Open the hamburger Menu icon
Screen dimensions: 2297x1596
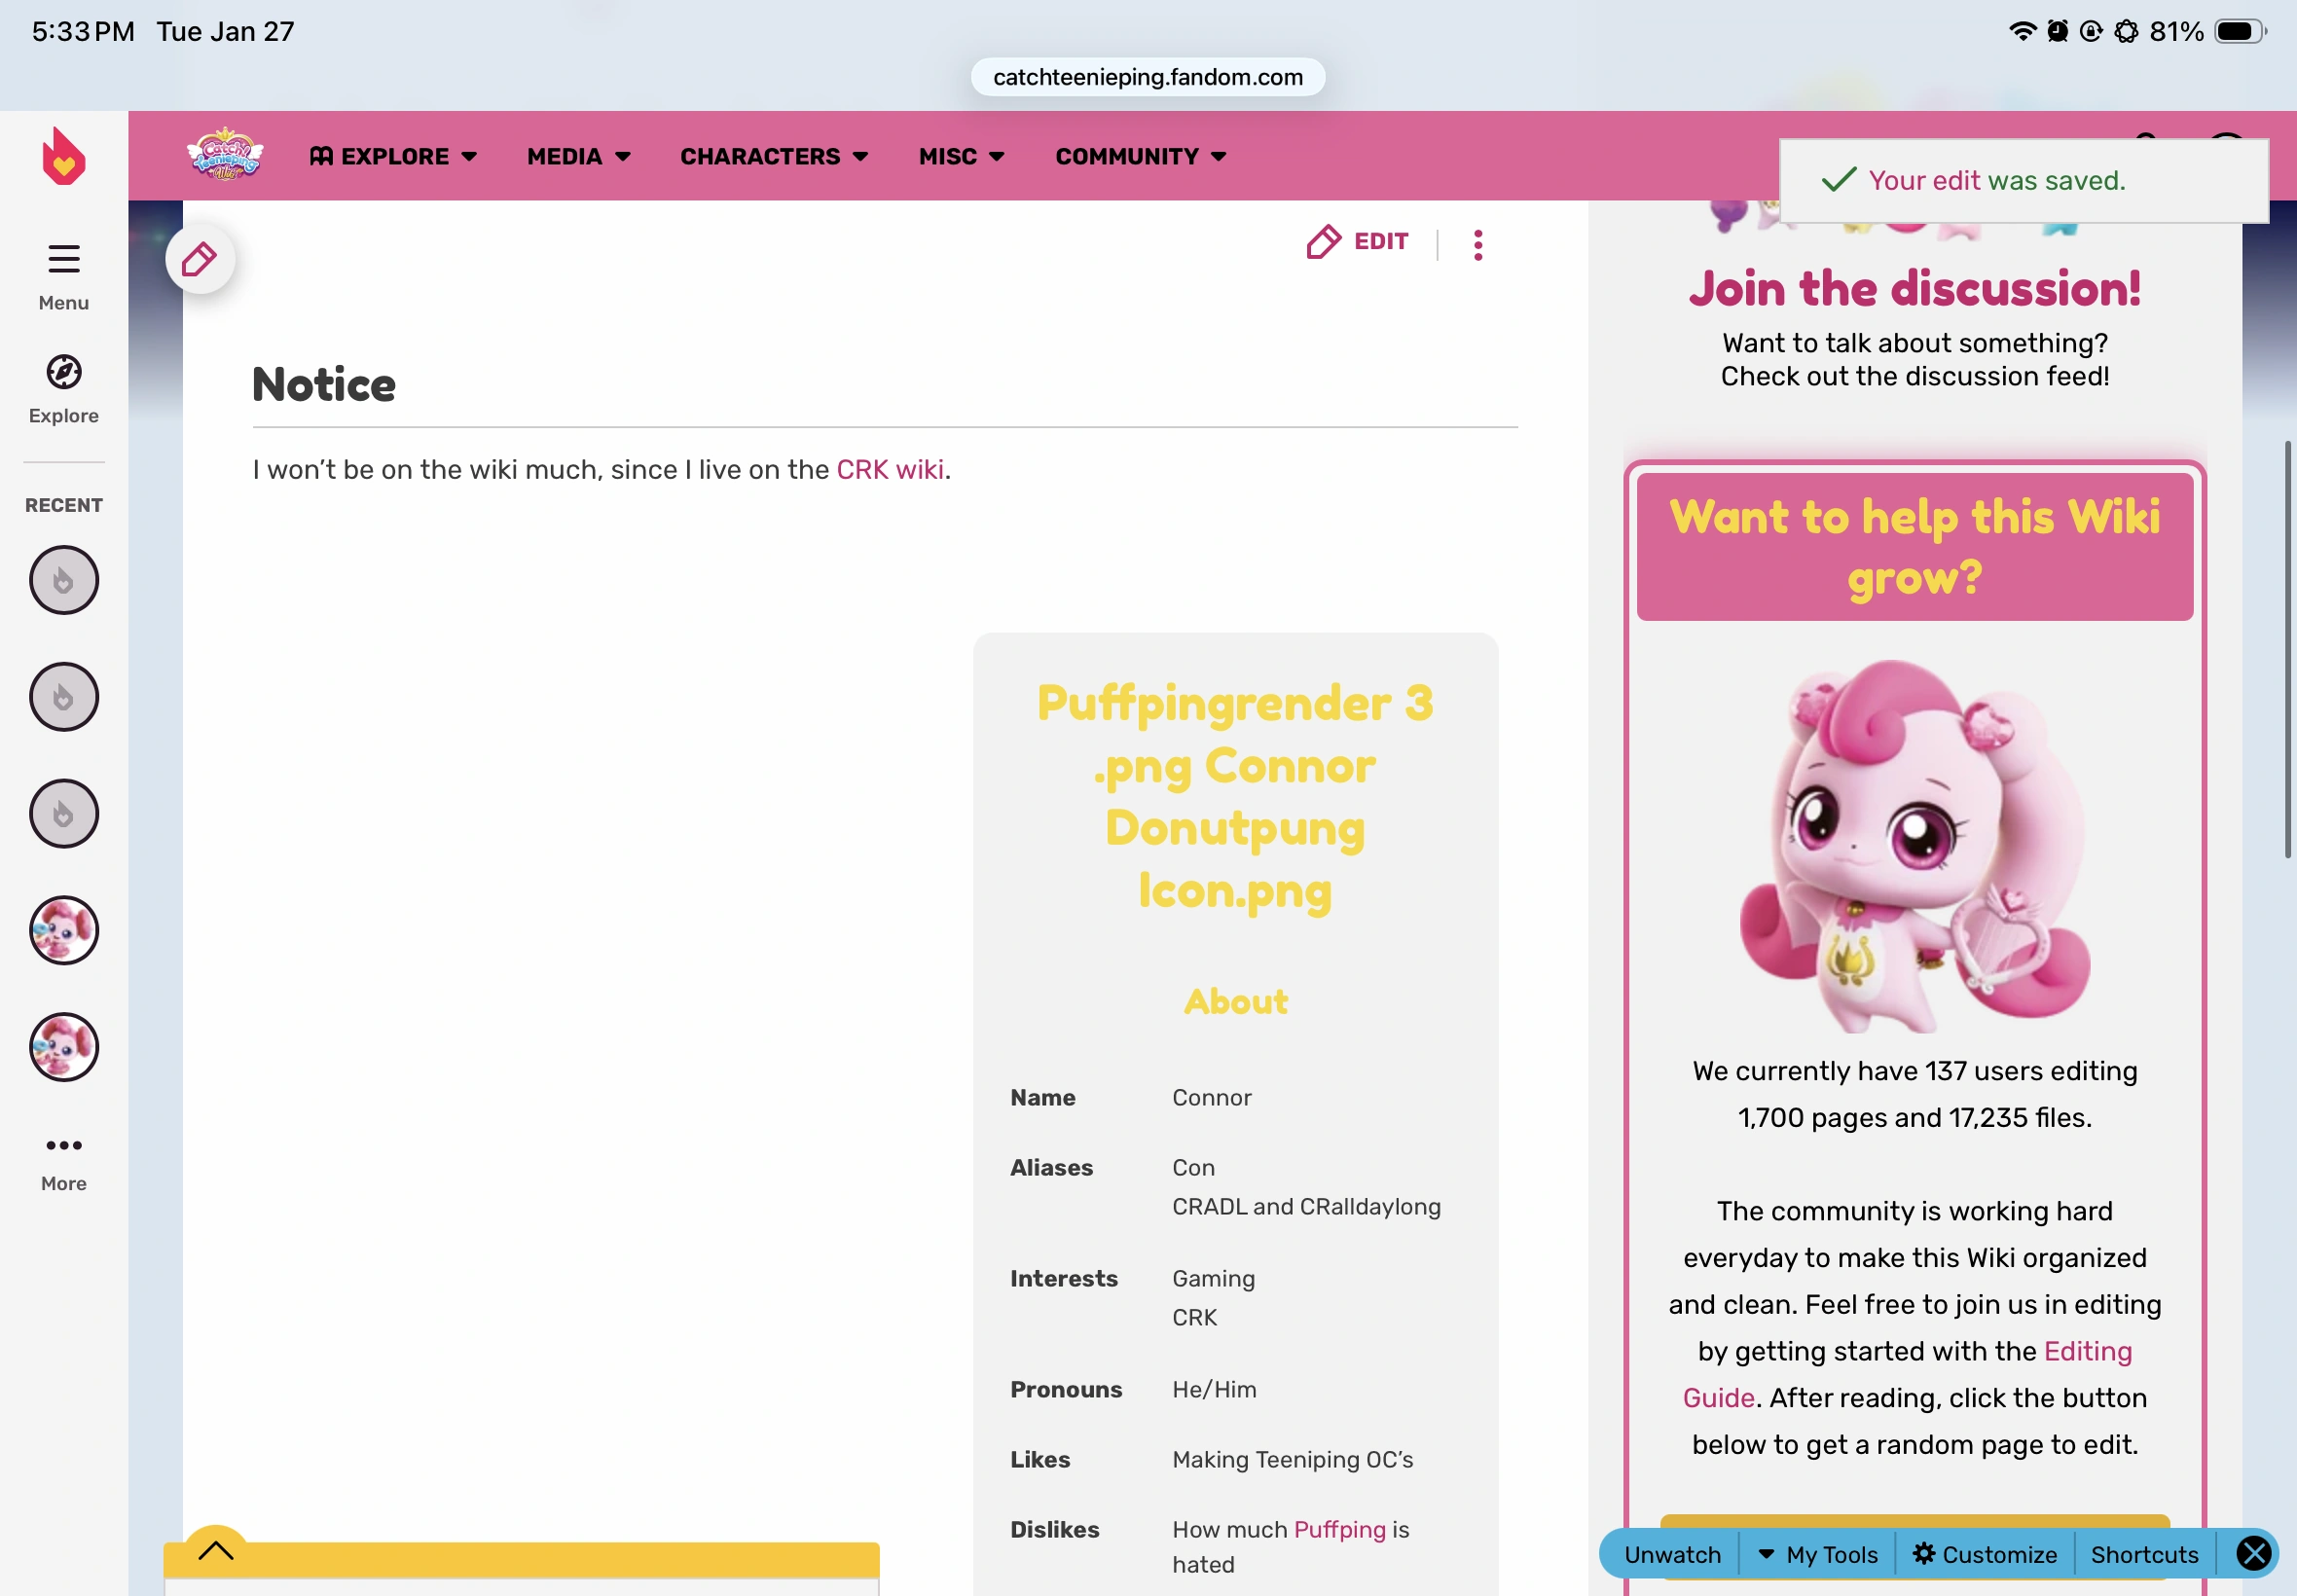click(x=63, y=259)
